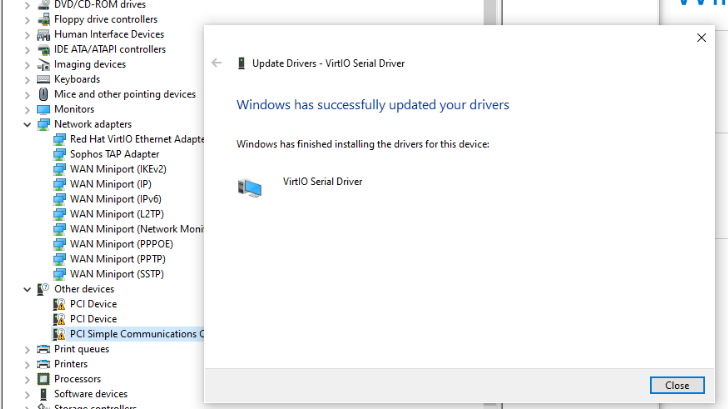This screenshot has width=728, height=409.
Task: Click the Close button in the dialog
Action: [676, 385]
